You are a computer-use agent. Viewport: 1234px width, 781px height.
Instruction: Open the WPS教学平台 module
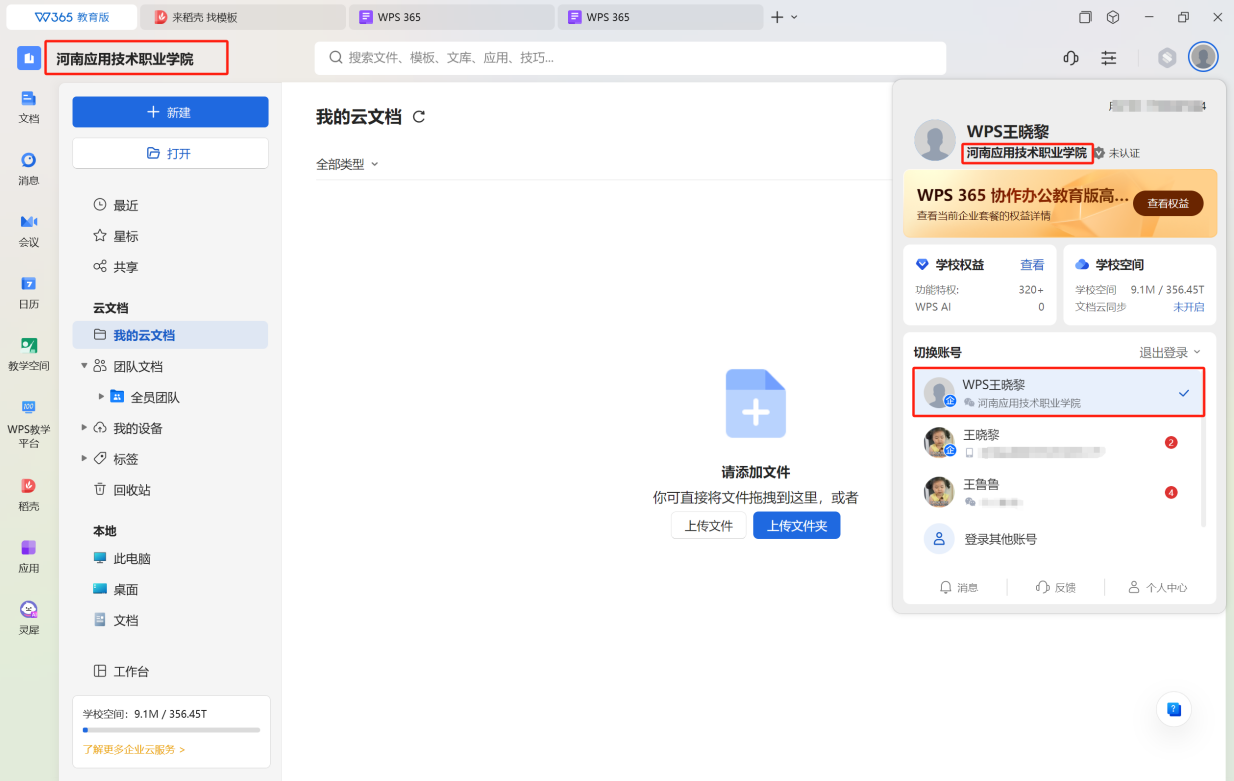(29, 423)
